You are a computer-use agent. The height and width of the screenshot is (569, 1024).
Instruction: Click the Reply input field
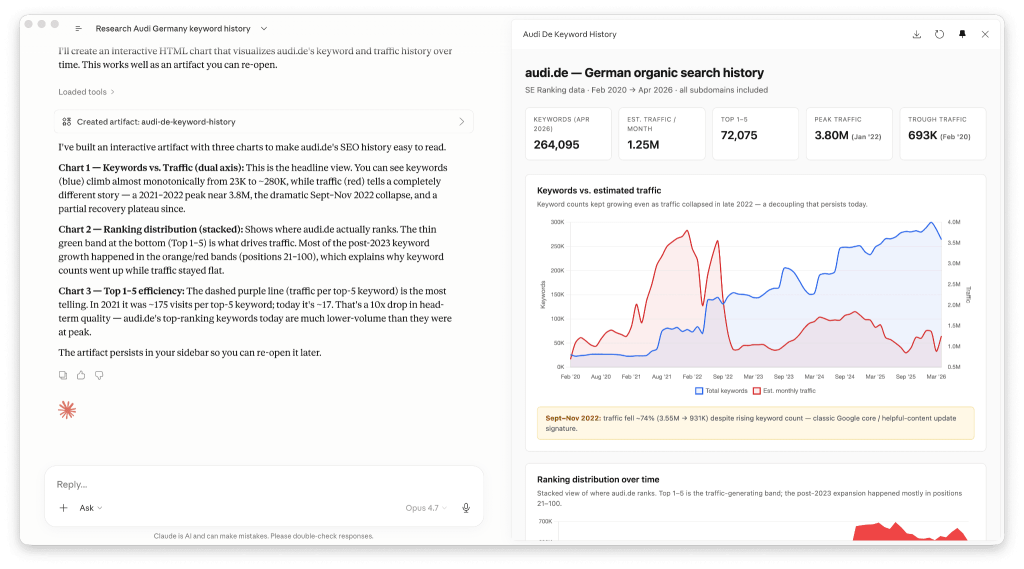[264, 485]
